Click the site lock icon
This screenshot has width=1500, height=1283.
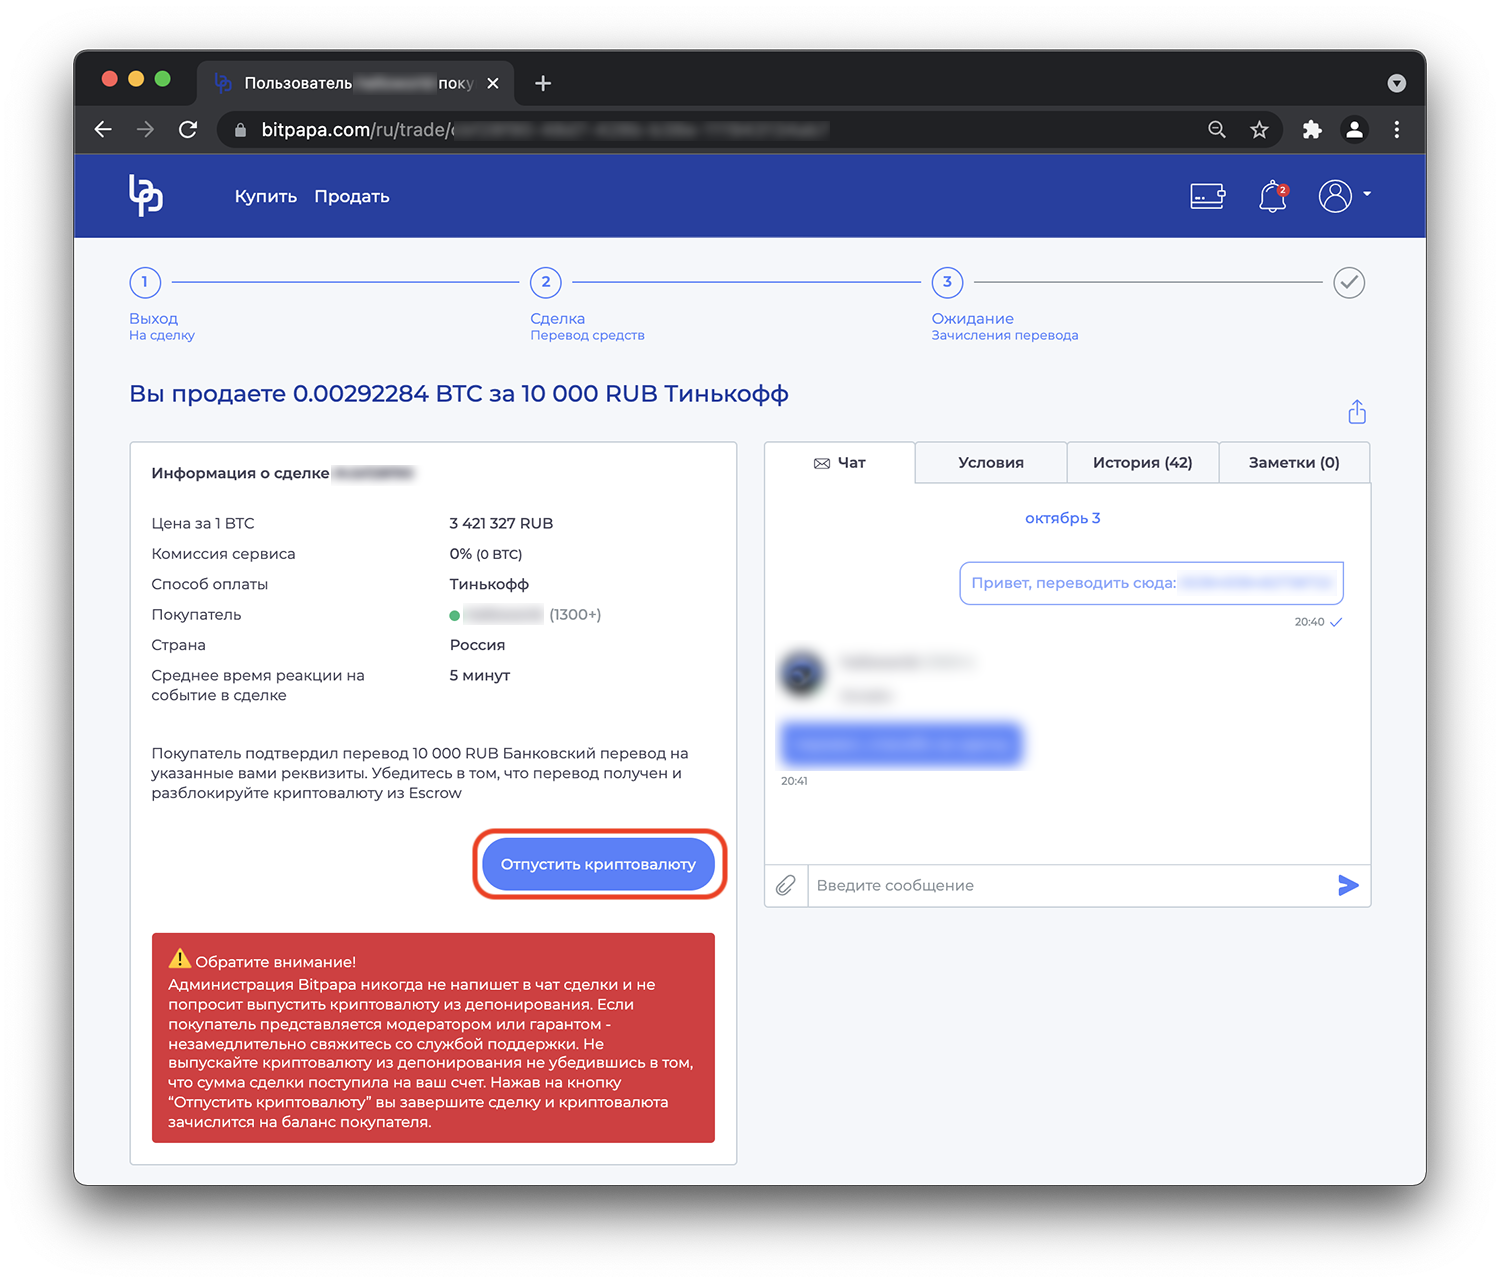[240, 130]
